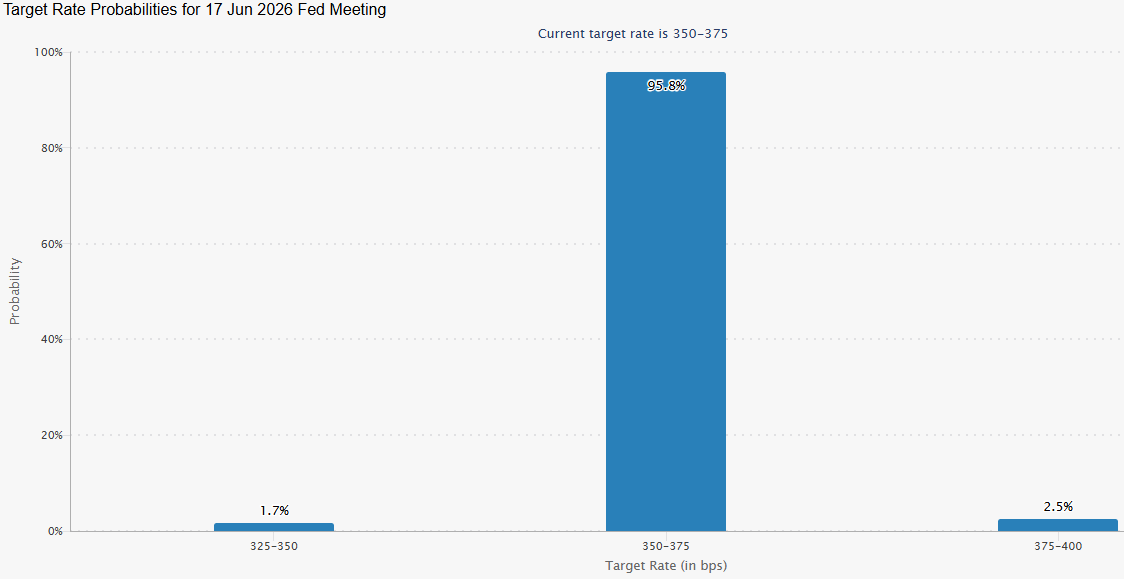Click the 100% y-axis tick label

coord(48,52)
